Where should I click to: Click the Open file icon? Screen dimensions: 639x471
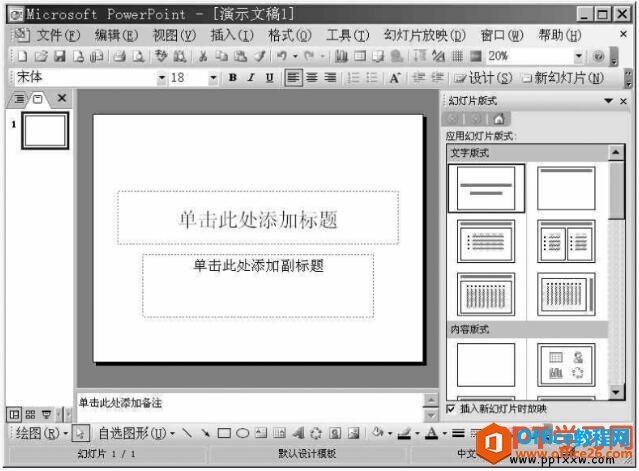tap(41, 56)
